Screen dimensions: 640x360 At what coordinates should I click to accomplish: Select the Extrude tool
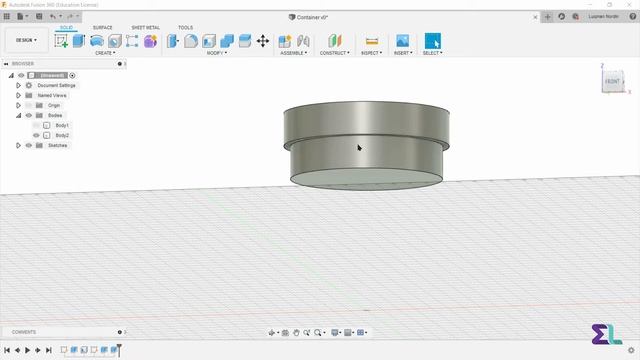pyautogui.click(x=79, y=41)
